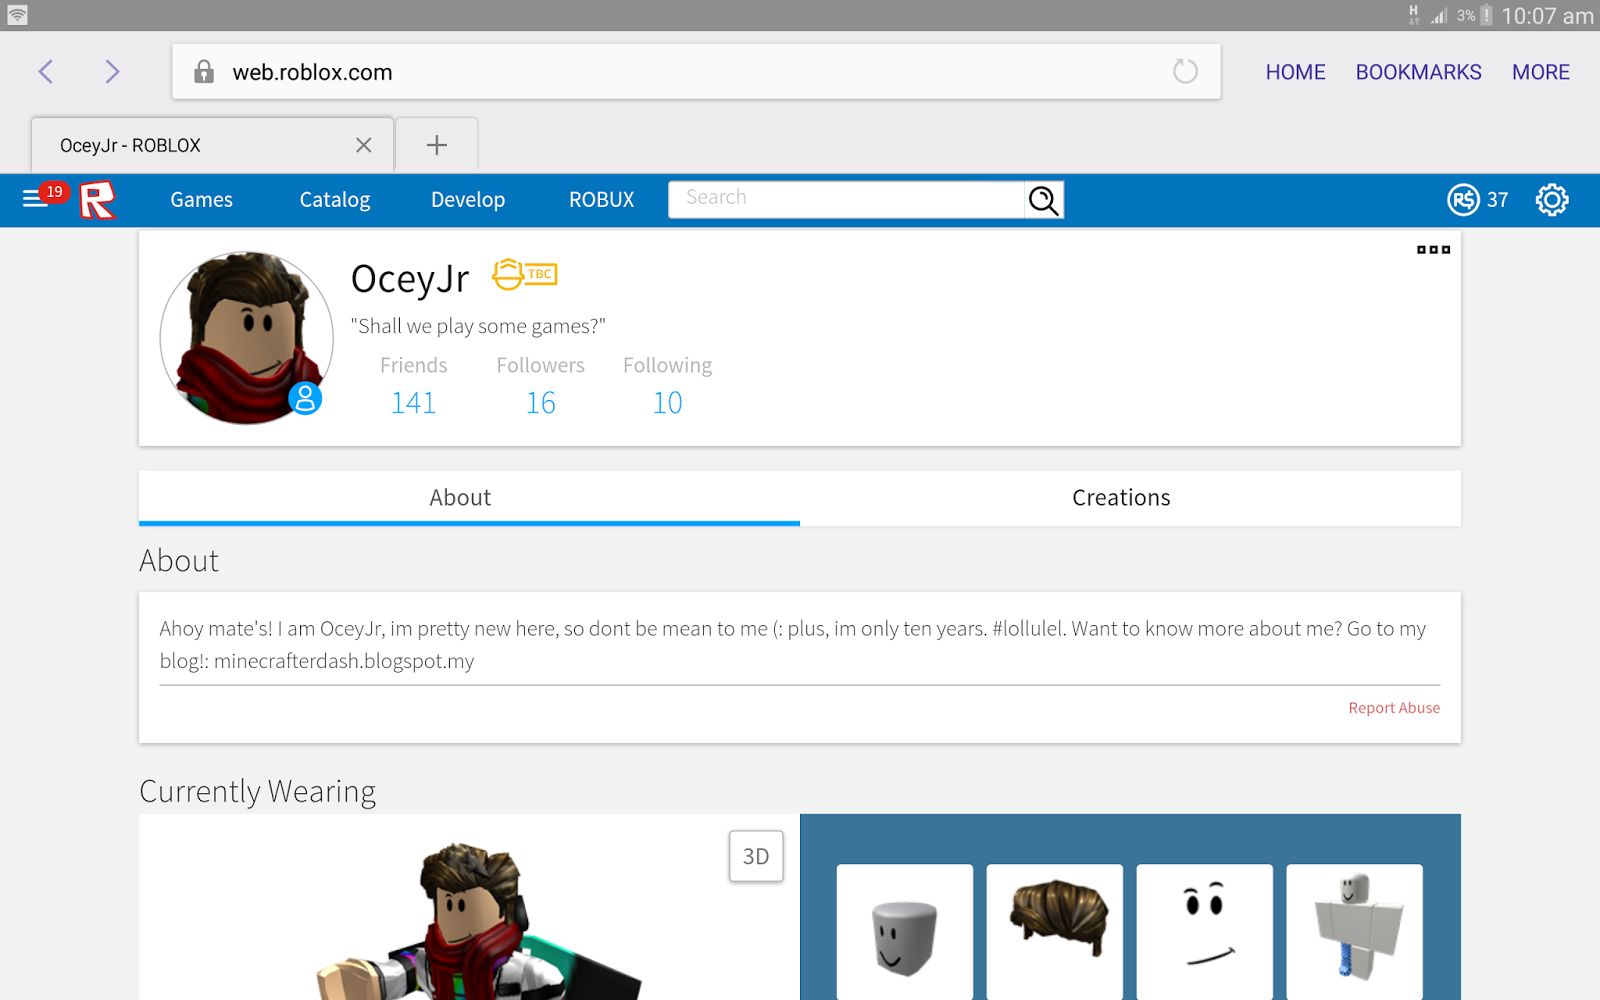Click the OceyJr username heading
The width and height of the screenshot is (1600, 1000).
(x=410, y=279)
